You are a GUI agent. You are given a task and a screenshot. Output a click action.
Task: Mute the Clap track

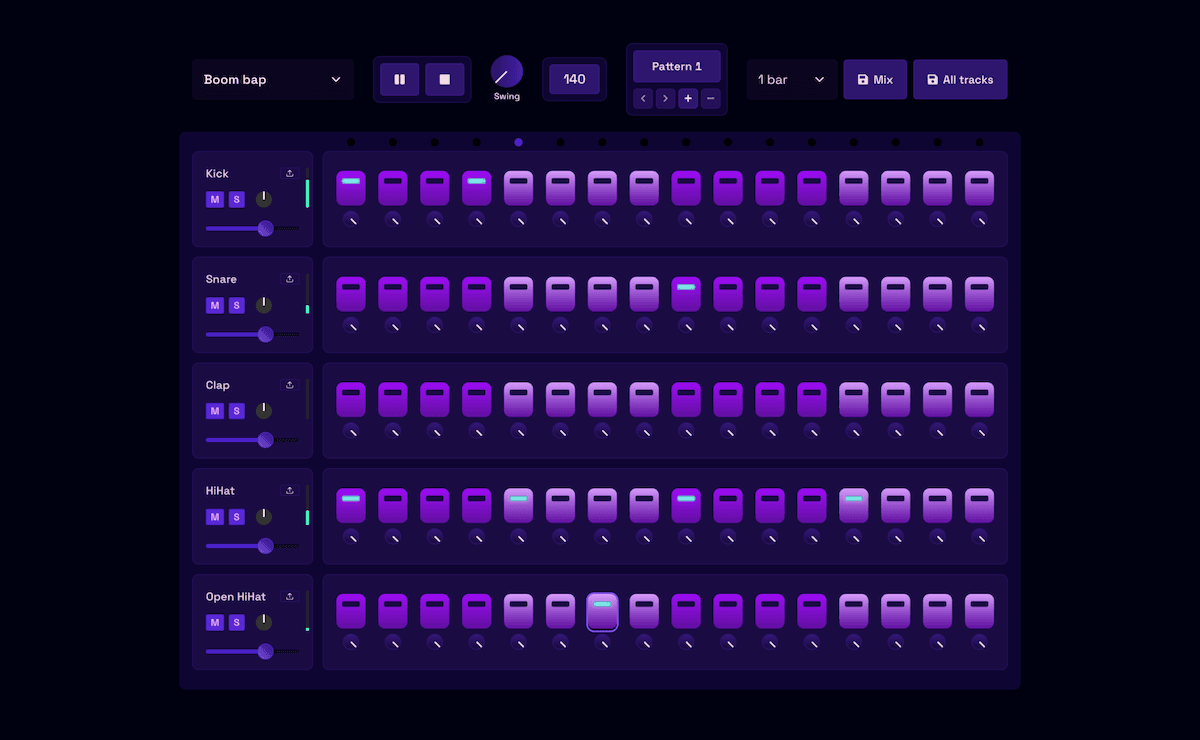coord(215,411)
